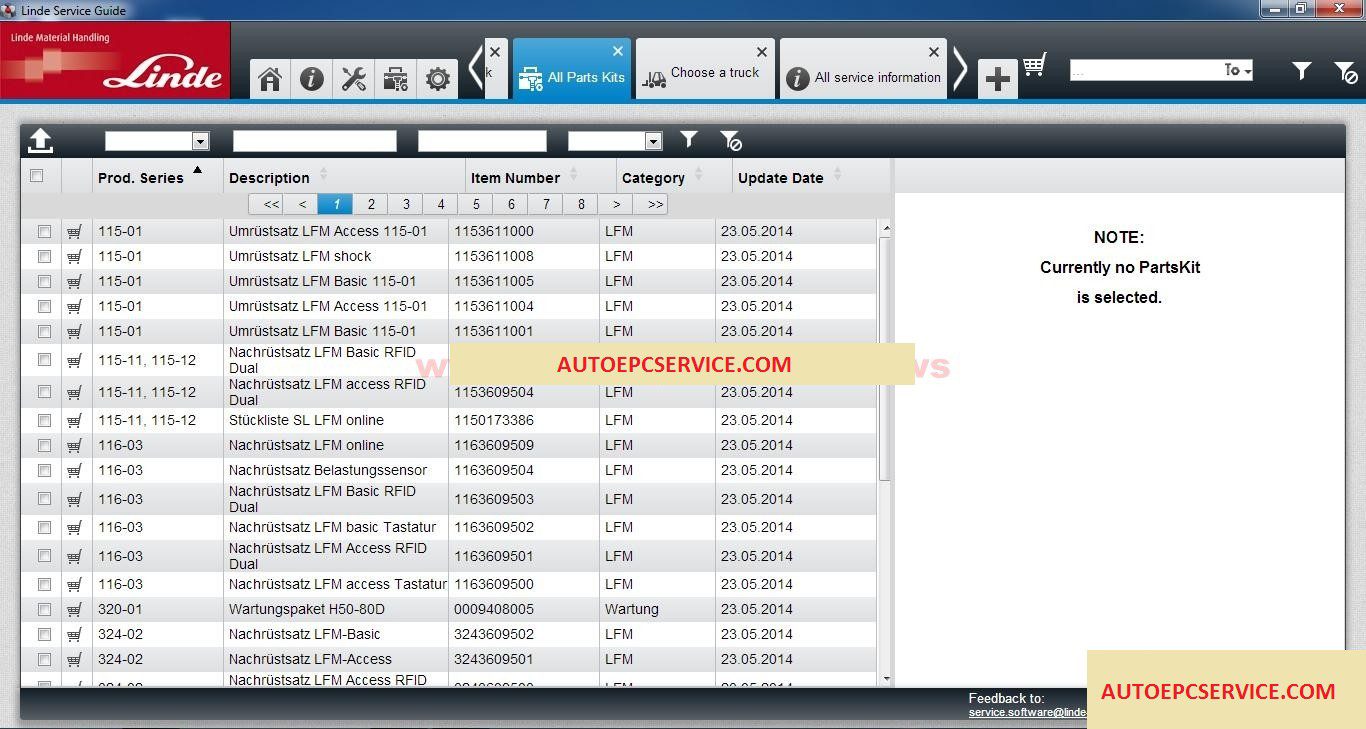Open the first dropdown in the filter bar
1366x729 pixels.
click(199, 141)
